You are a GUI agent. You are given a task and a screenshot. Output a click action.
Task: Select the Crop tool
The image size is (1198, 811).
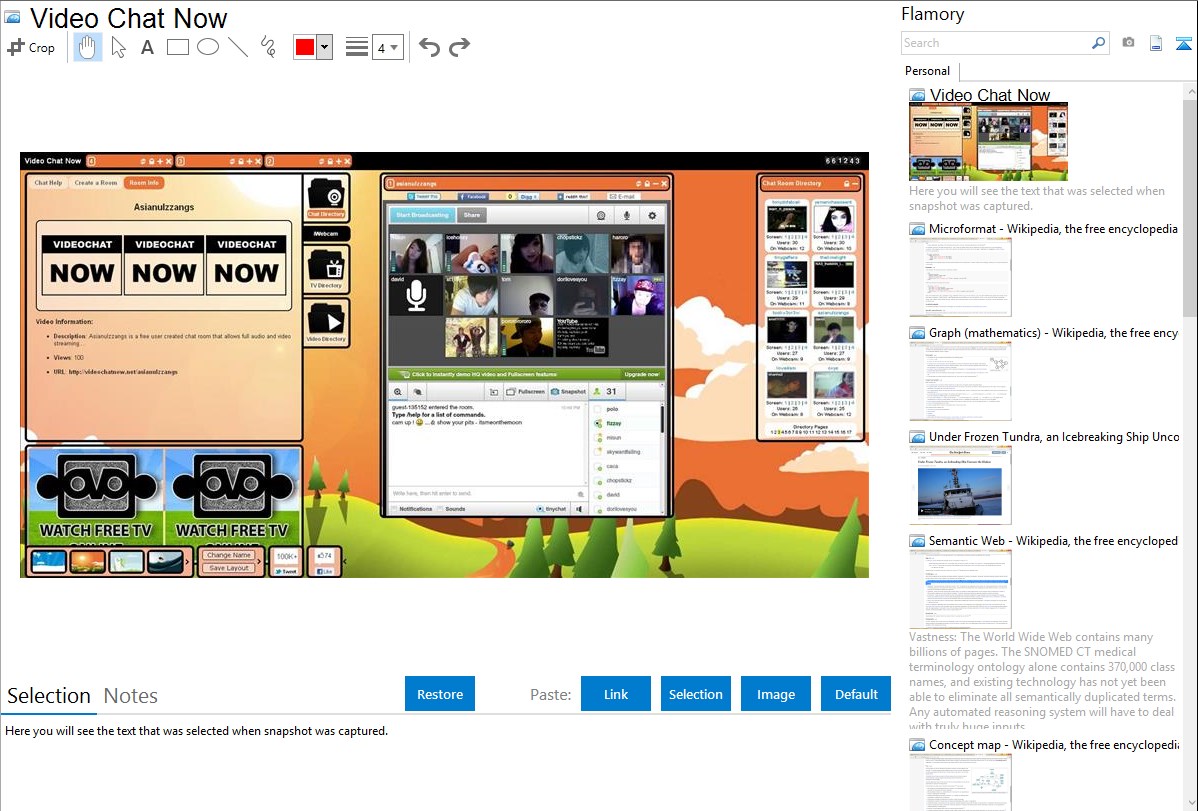point(31,47)
